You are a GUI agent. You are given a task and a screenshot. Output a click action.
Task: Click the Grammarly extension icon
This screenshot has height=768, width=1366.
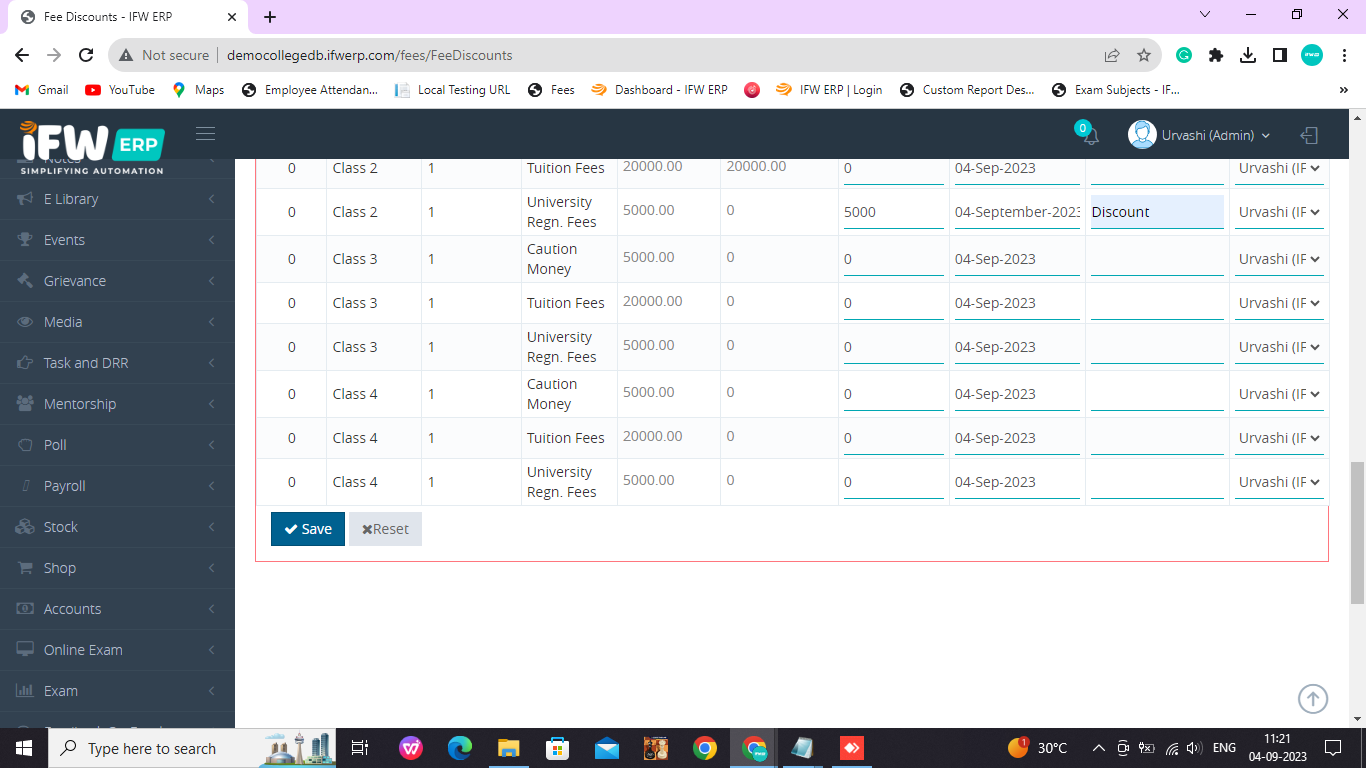click(1184, 55)
